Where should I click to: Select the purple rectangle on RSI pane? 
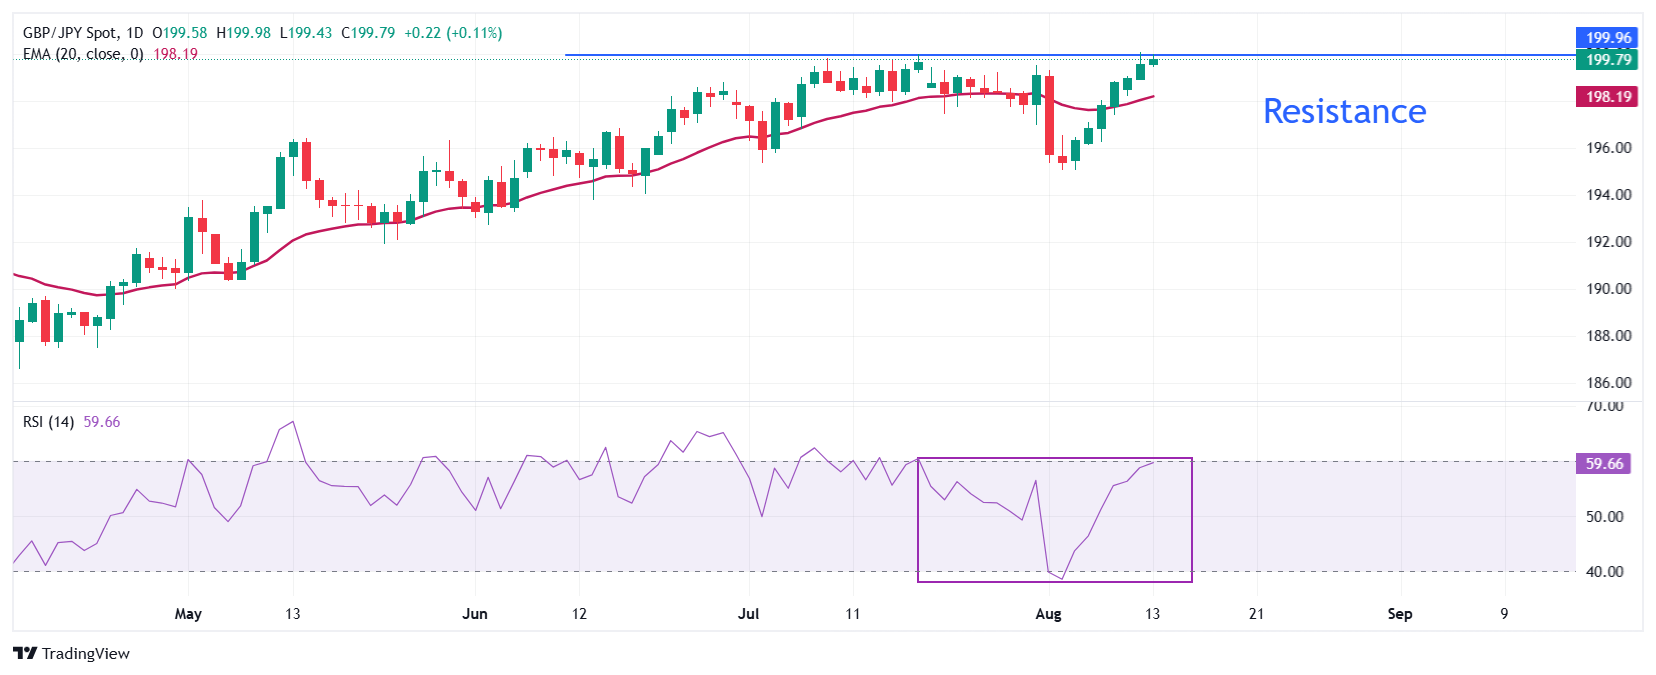click(1191, 520)
